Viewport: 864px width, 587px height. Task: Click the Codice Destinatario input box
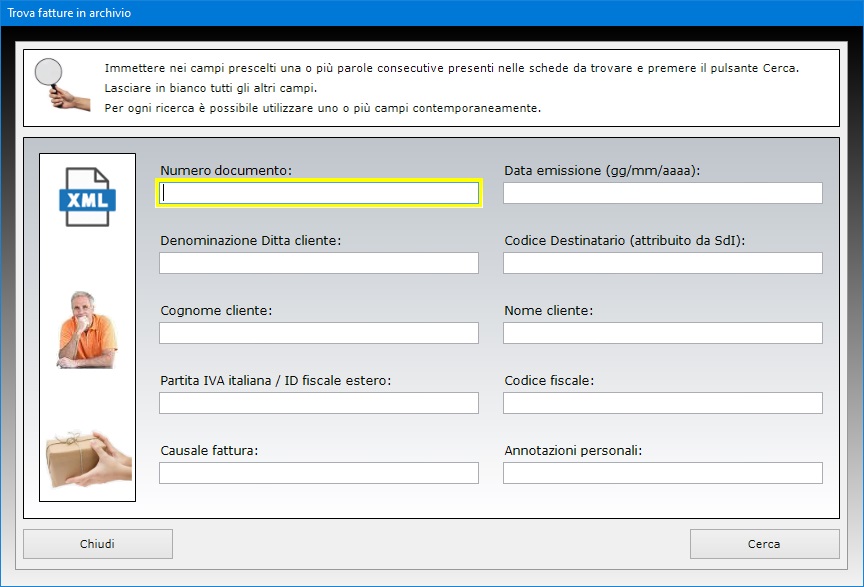[x=662, y=263]
